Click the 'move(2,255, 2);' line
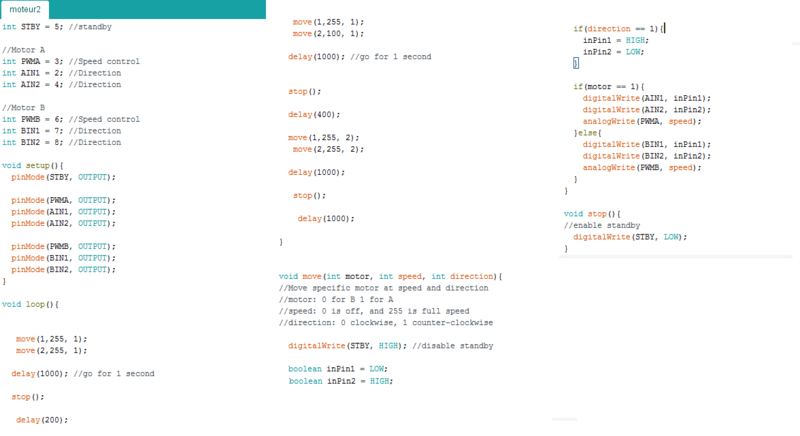 [328, 149]
